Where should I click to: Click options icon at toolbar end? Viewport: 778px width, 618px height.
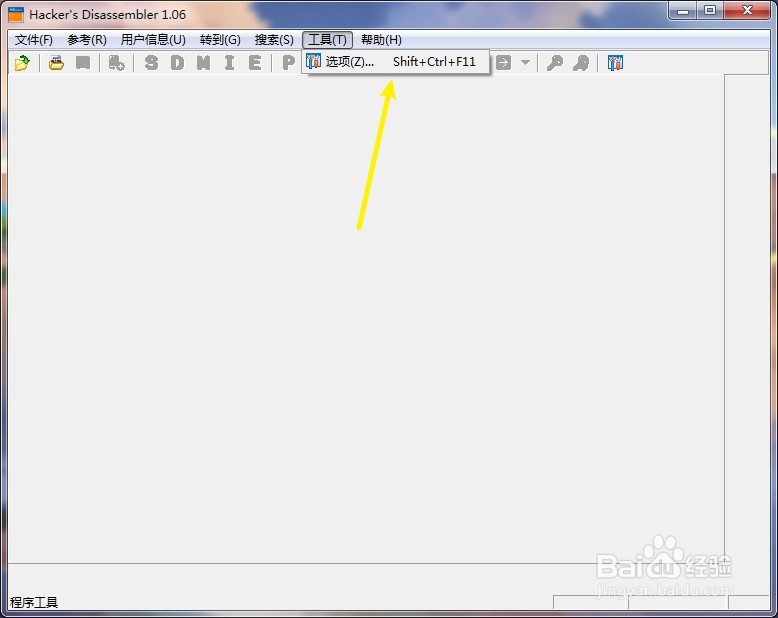click(x=615, y=63)
